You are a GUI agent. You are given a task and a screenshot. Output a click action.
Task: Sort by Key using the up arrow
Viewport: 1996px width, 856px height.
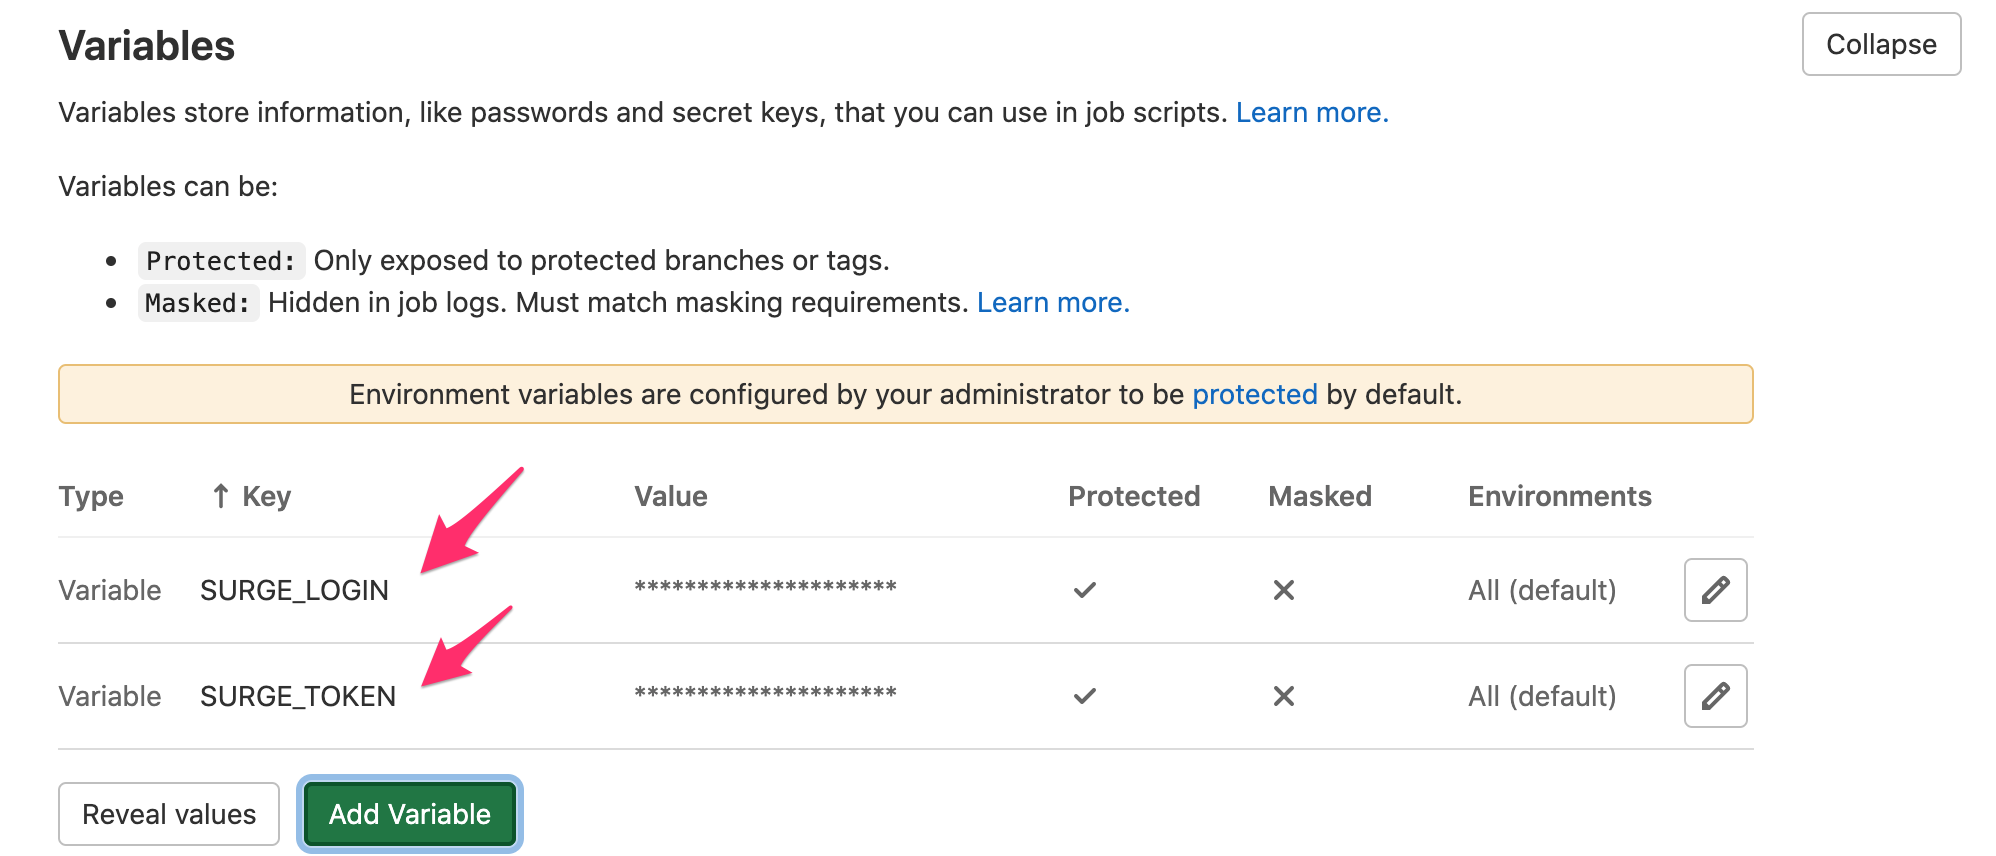[x=221, y=496]
